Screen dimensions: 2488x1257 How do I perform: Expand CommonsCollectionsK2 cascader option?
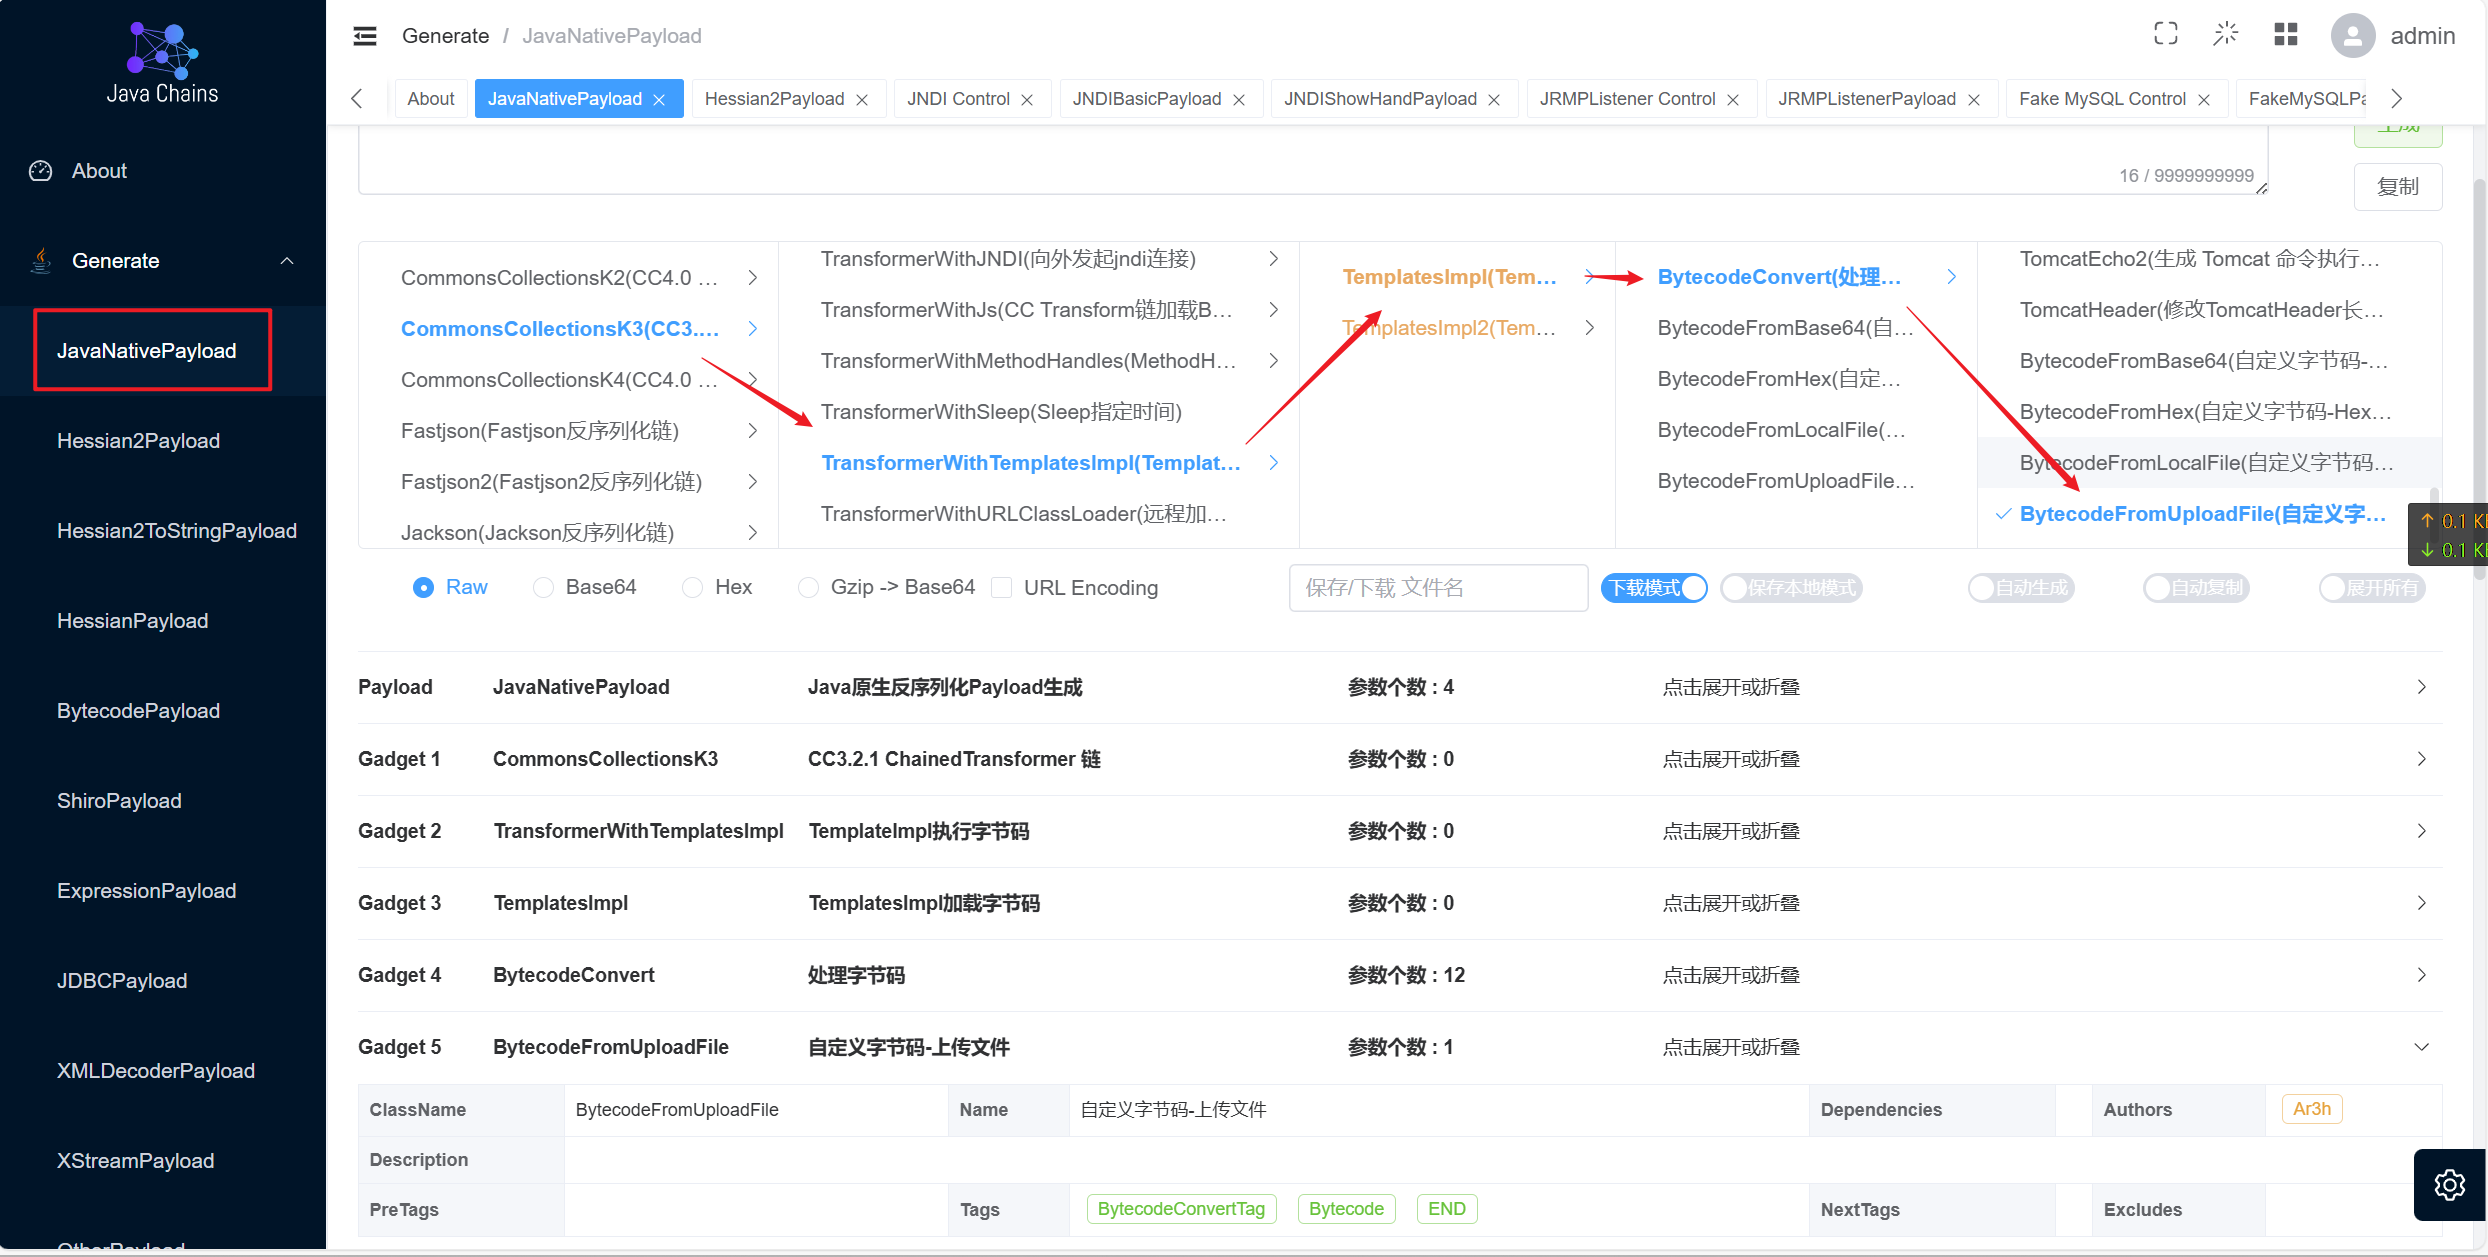[753, 278]
